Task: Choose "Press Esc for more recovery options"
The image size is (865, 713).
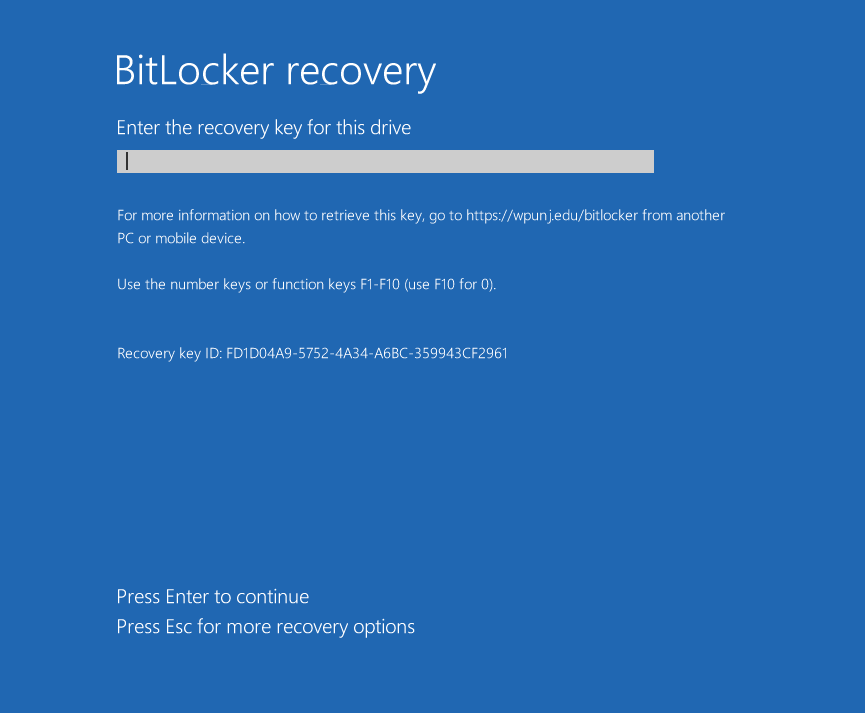Action: pyautogui.click(x=265, y=627)
